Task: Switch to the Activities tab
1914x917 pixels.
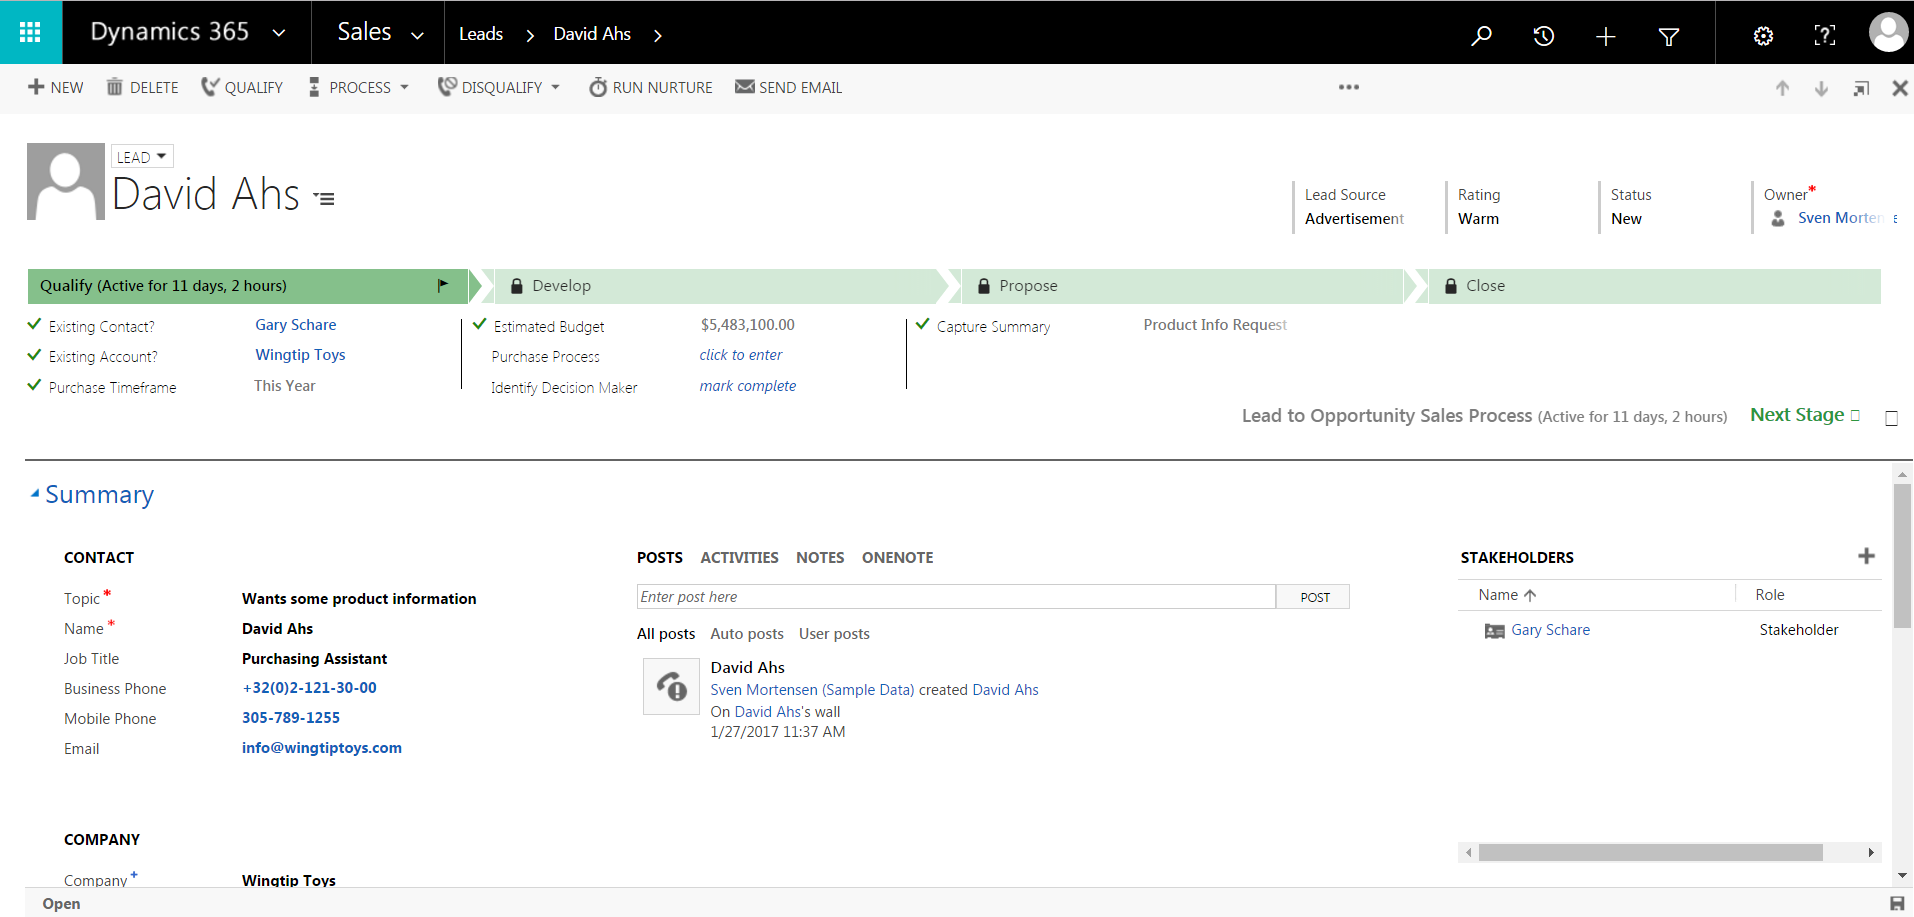Action: click(739, 558)
